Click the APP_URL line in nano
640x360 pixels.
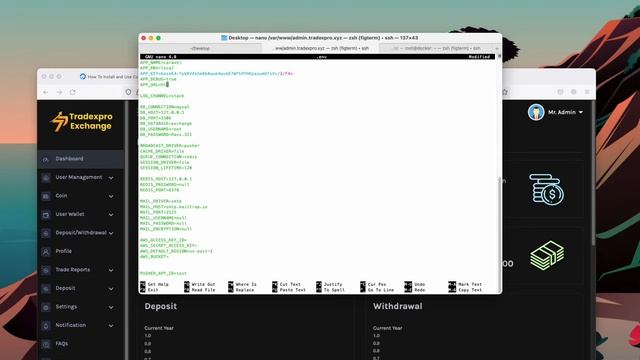[x=154, y=84]
